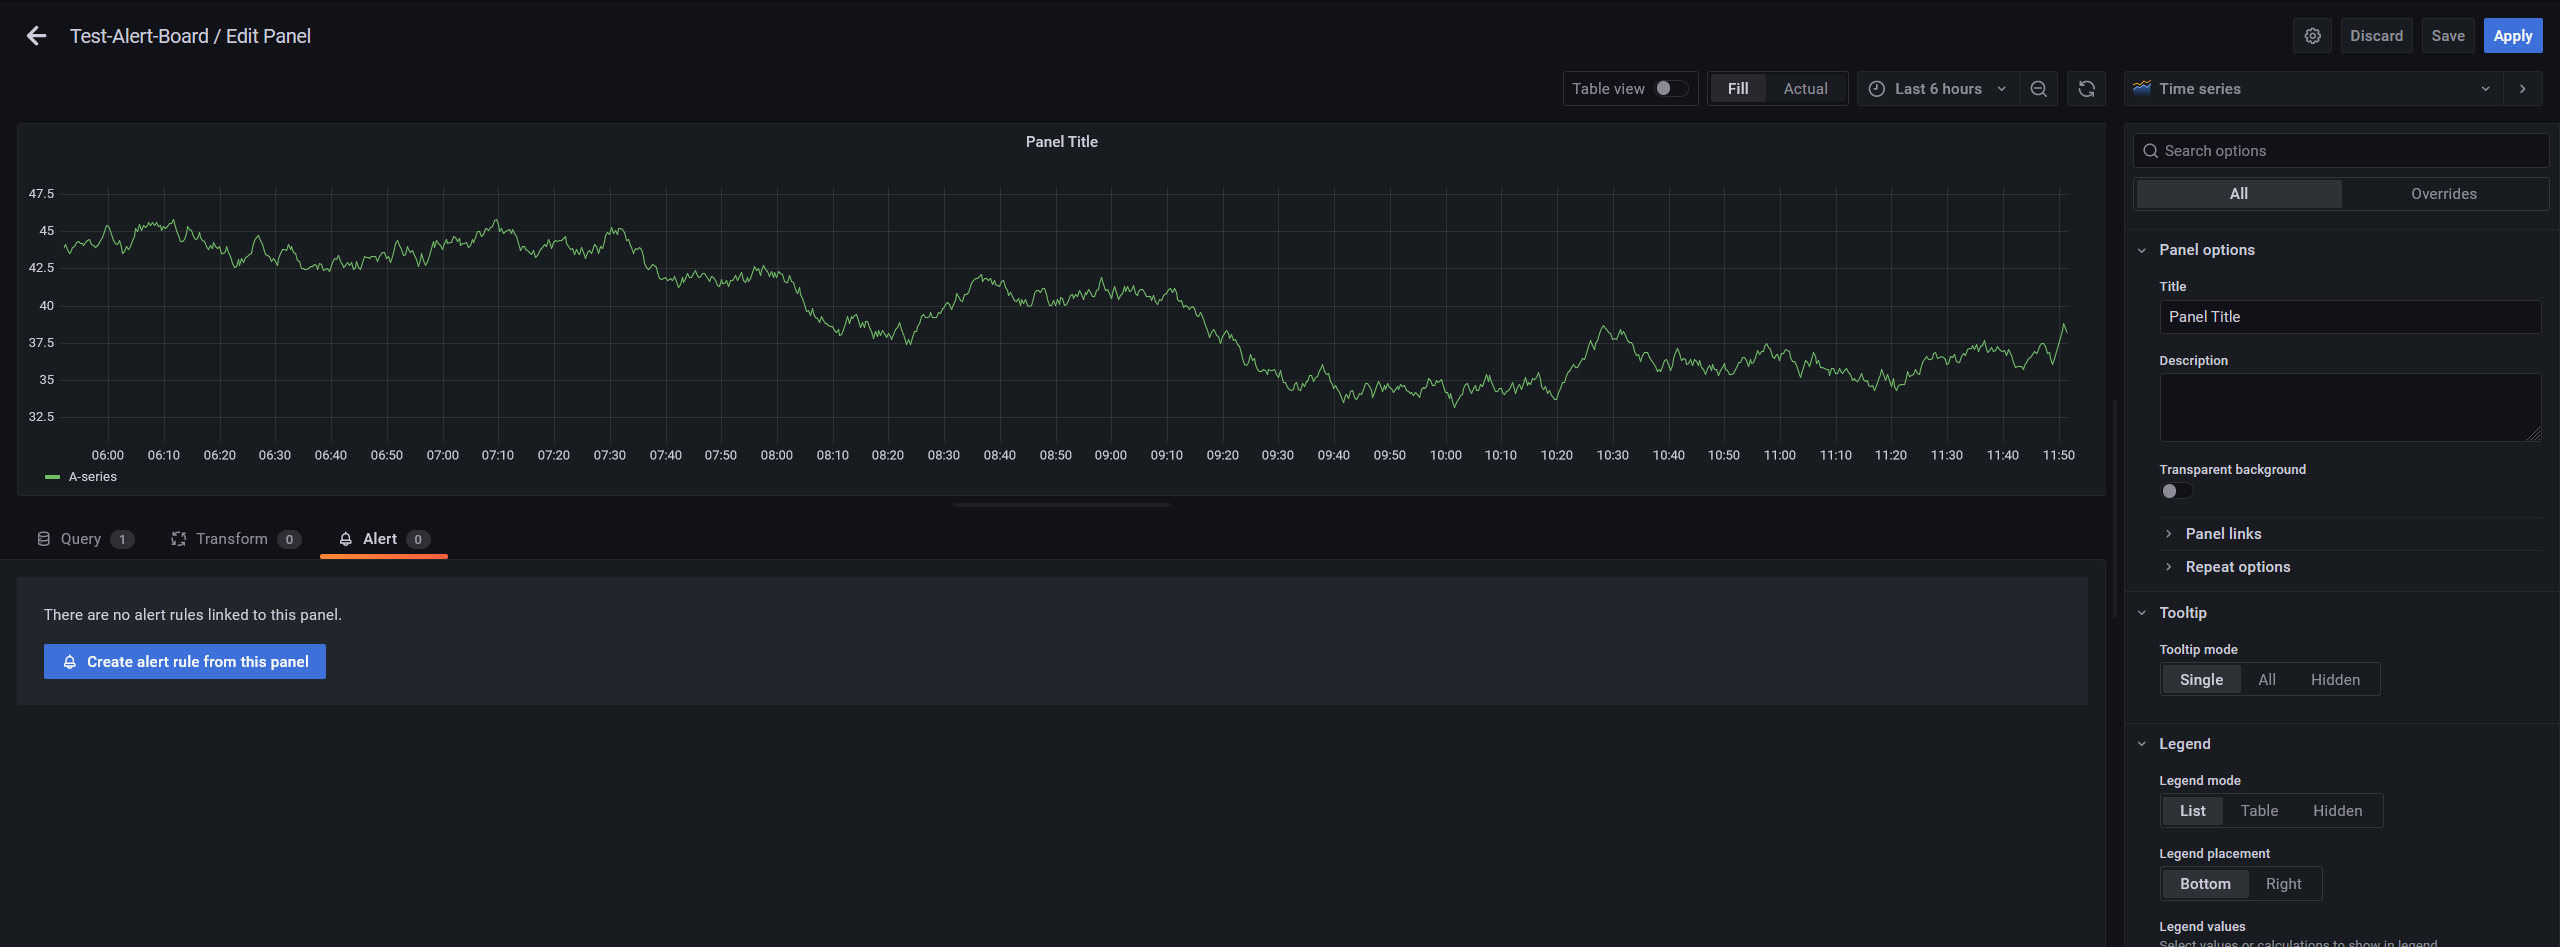Click the database icon on Query tab
The image size is (2560, 947).
[x=44, y=539]
